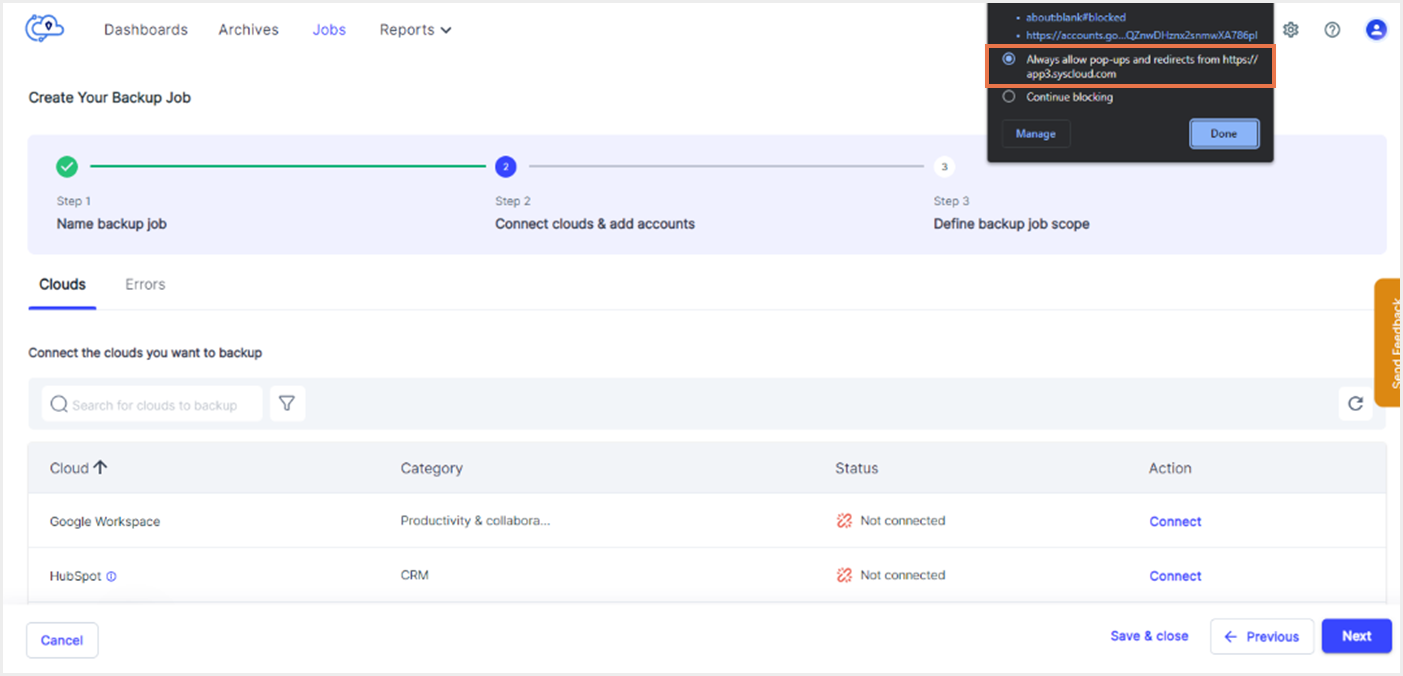The width and height of the screenshot is (1403, 676).
Task: Refresh the clouds list
Action: 1355,404
